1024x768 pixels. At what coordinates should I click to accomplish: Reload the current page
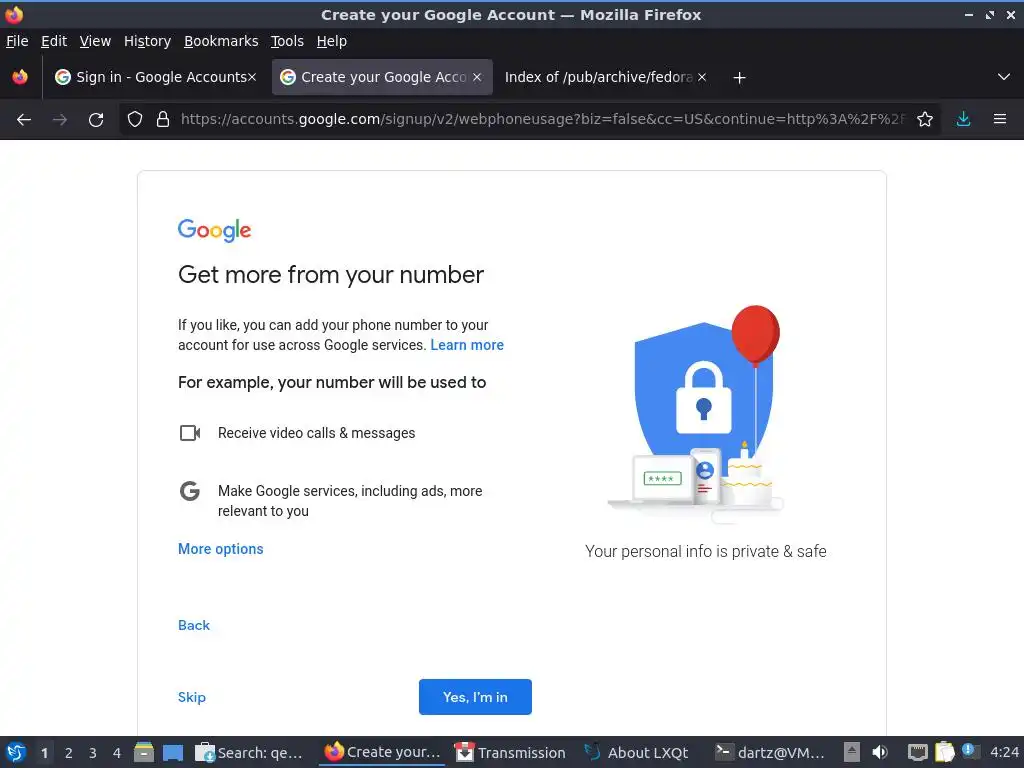pyautogui.click(x=96, y=120)
